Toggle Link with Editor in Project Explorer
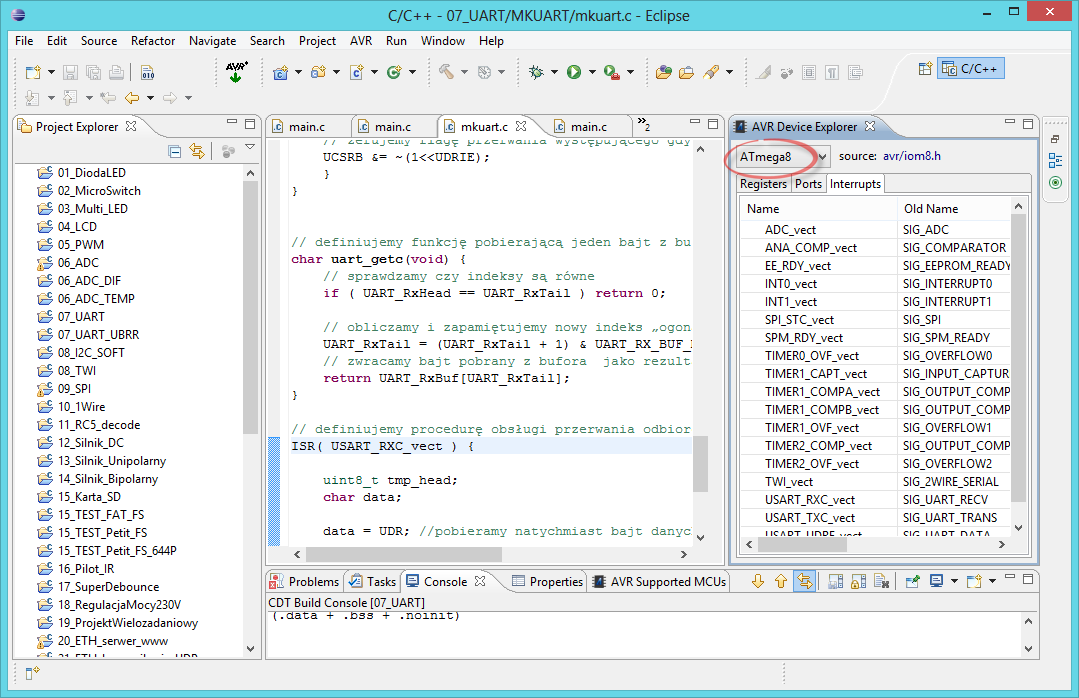Screen dimensions: 1079x698 tap(197, 151)
